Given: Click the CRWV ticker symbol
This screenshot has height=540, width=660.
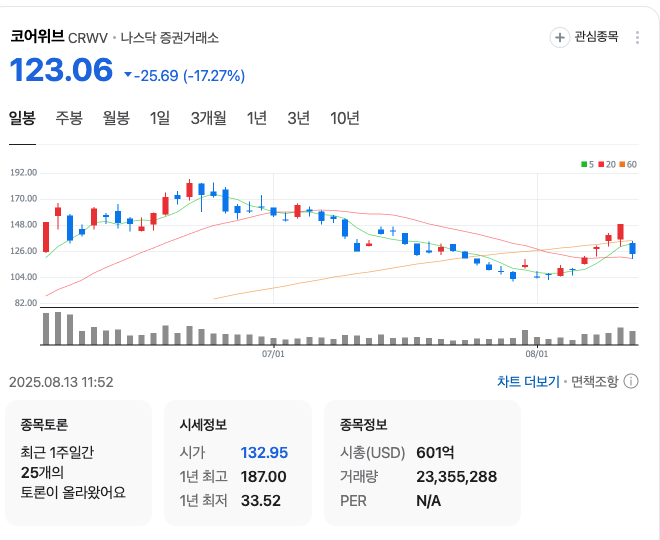Looking at the screenshot, I should pos(88,38).
